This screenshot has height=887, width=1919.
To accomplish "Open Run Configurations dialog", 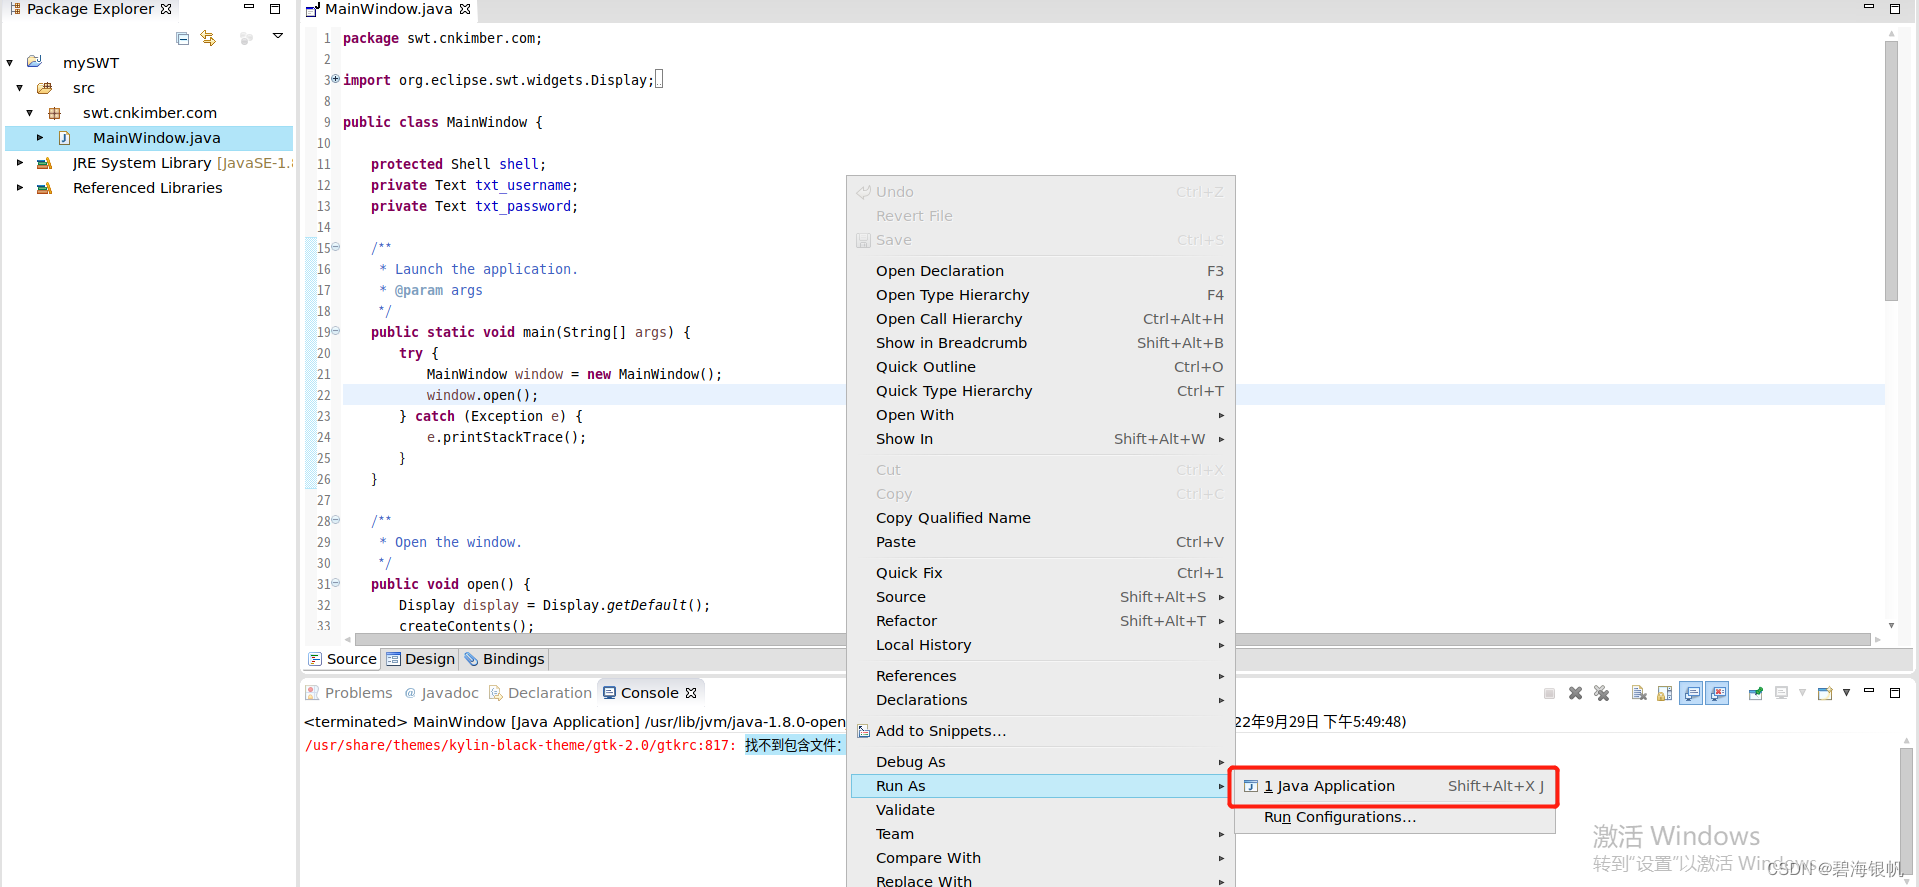I will (x=1394, y=817).
